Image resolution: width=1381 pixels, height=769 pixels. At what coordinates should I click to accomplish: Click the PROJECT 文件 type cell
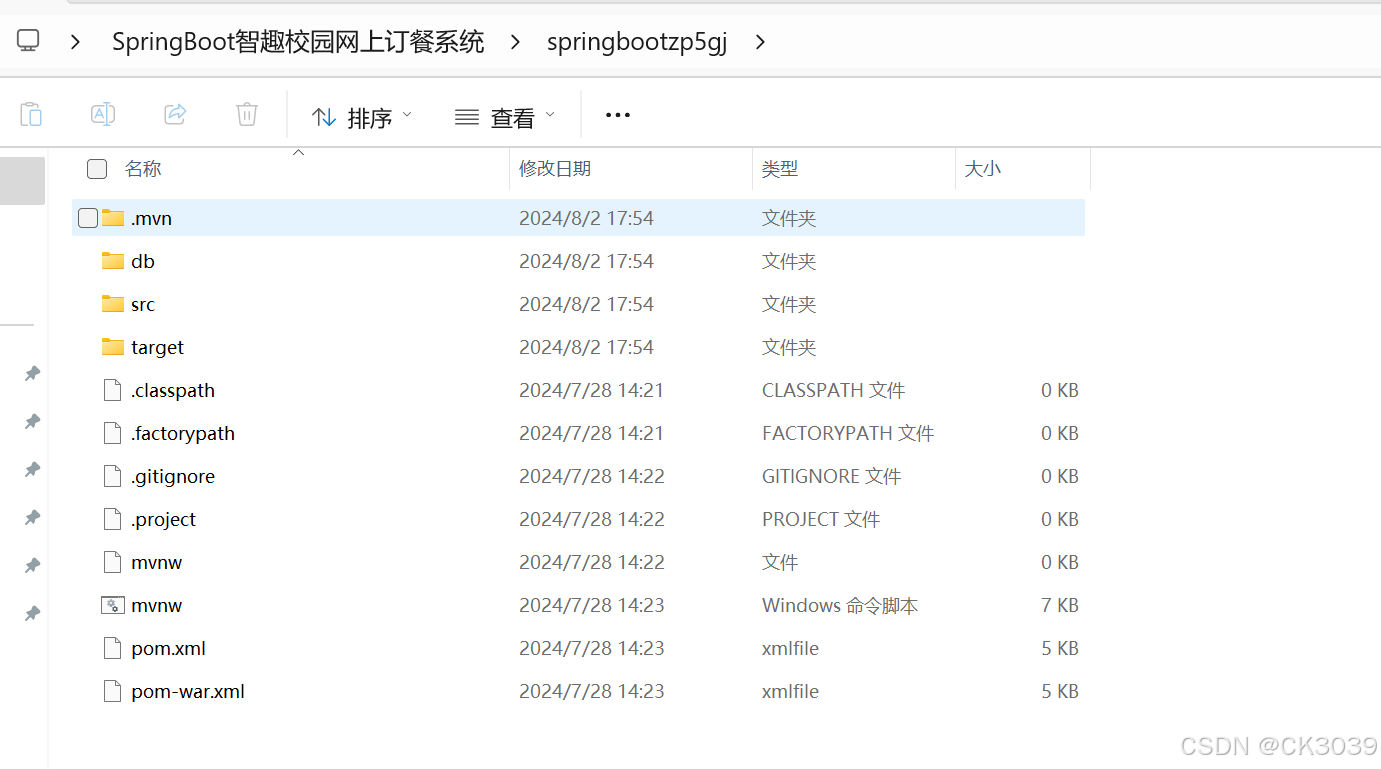821,519
